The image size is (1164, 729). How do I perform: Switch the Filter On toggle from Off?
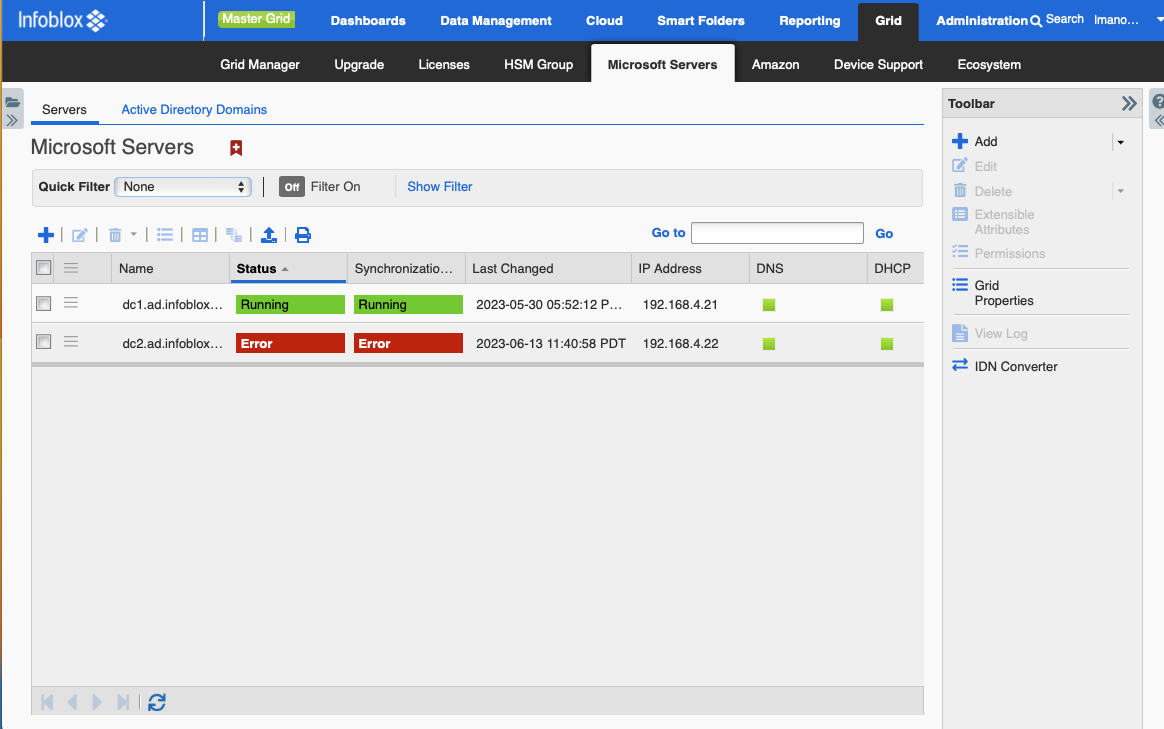291,187
